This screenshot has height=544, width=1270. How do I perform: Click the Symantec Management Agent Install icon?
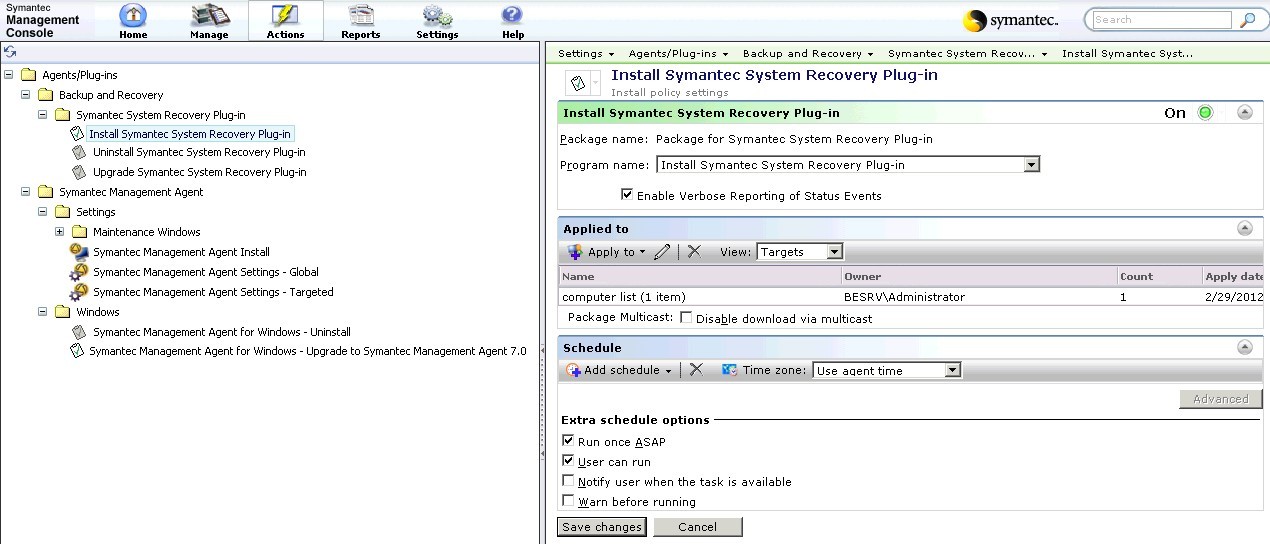point(79,252)
